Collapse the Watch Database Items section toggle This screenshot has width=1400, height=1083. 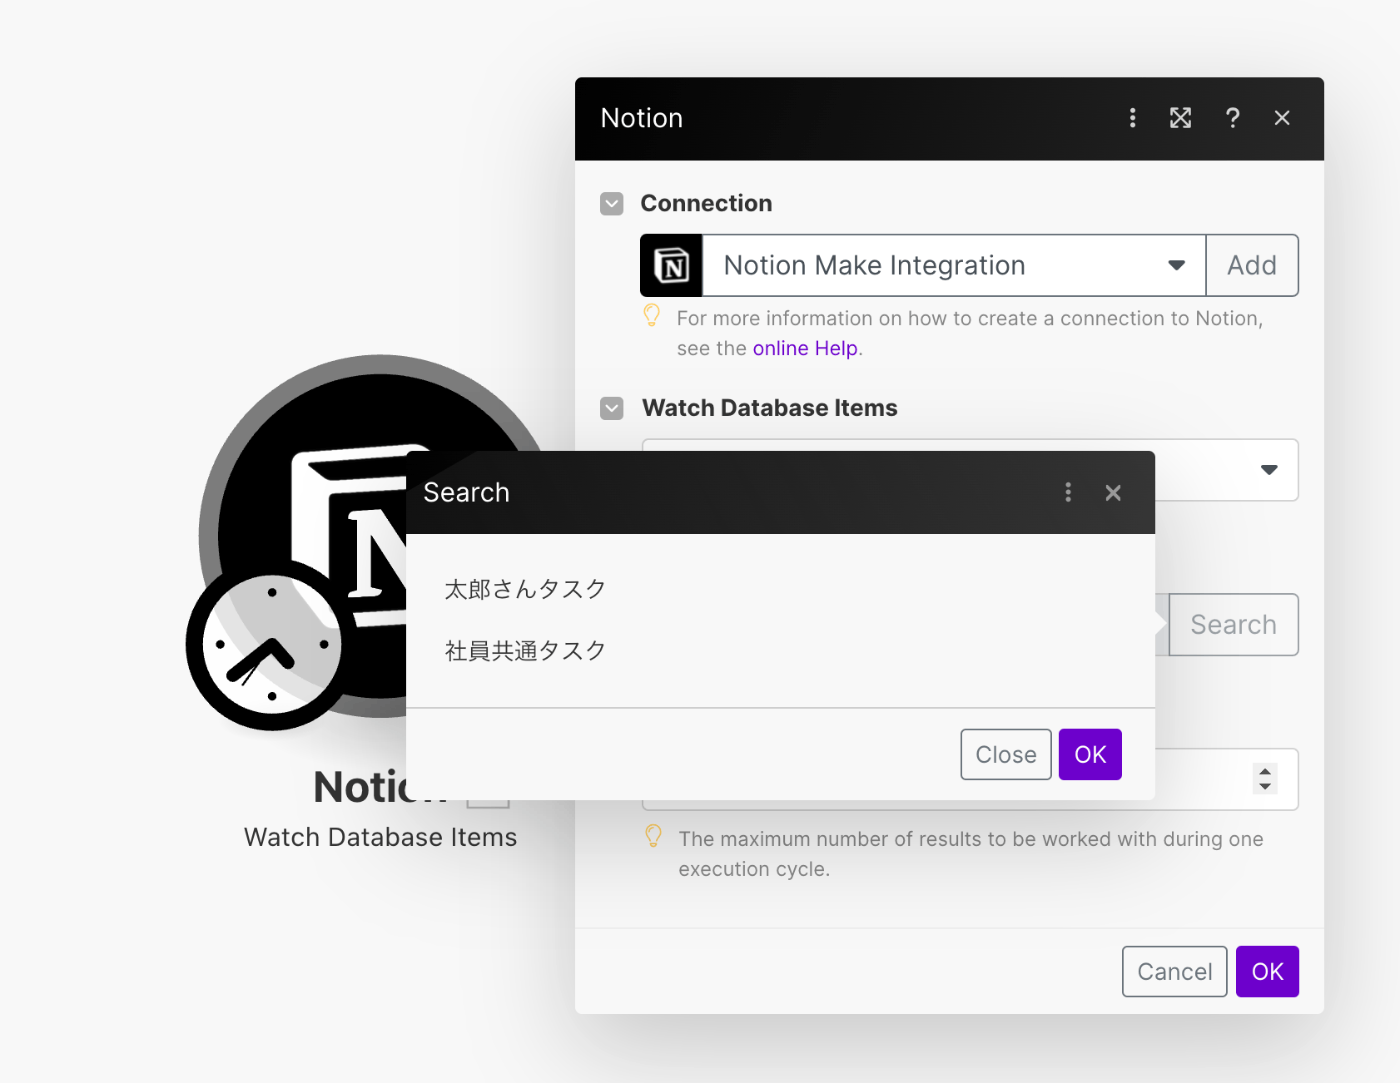point(612,408)
